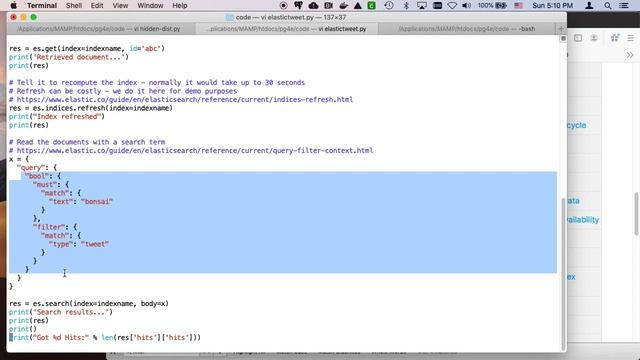Click the code line res = es.search
Viewport: 640px width, 360px height.
(x=89, y=303)
